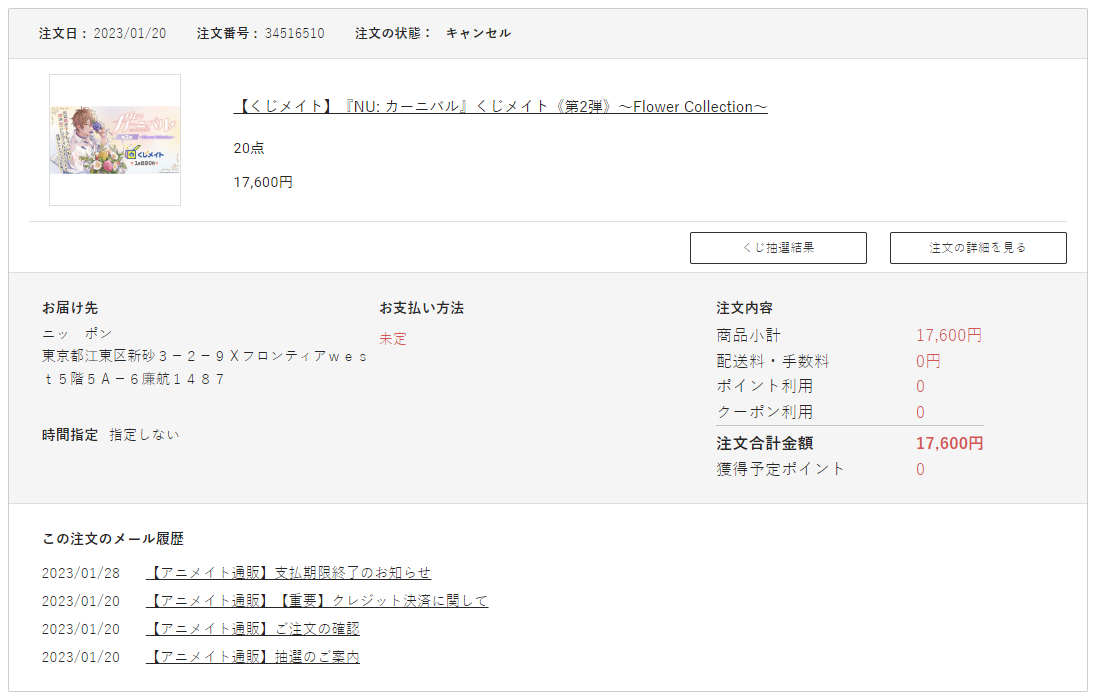
Task: Open the ご注文の確認 mail link
Action: (x=253, y=629)
